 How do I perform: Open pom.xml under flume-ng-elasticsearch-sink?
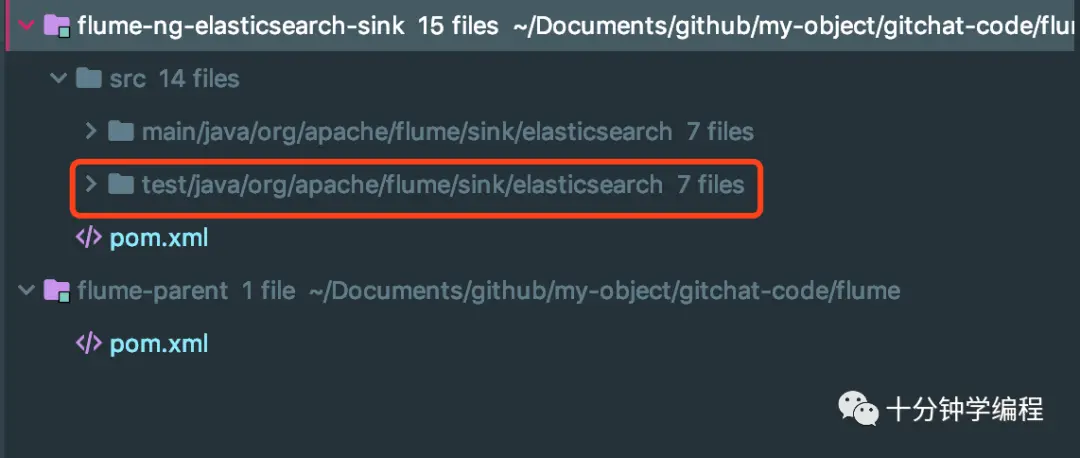[x=158, y=238]
